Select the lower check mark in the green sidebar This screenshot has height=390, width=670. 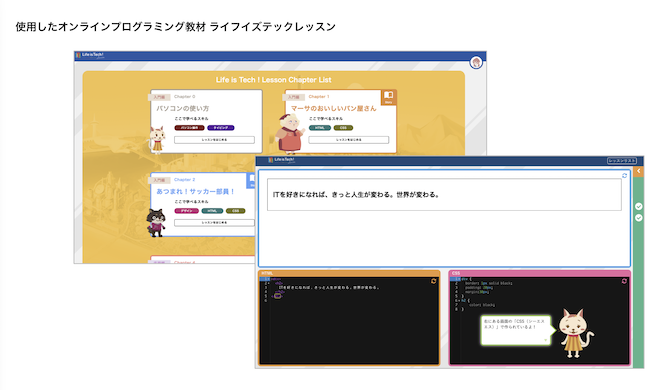[x=638, y=218]
